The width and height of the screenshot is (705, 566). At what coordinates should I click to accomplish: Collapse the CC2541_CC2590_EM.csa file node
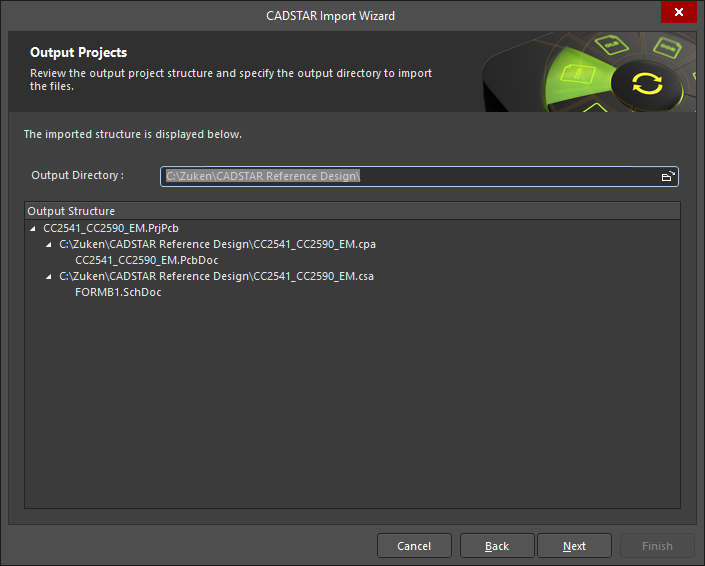coord(49,276)
